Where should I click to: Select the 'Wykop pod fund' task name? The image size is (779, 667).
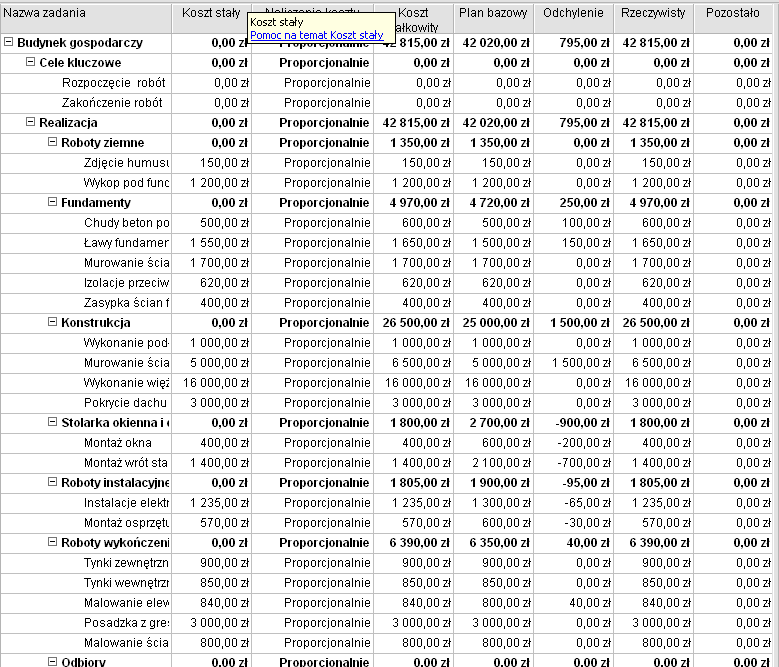126,183
